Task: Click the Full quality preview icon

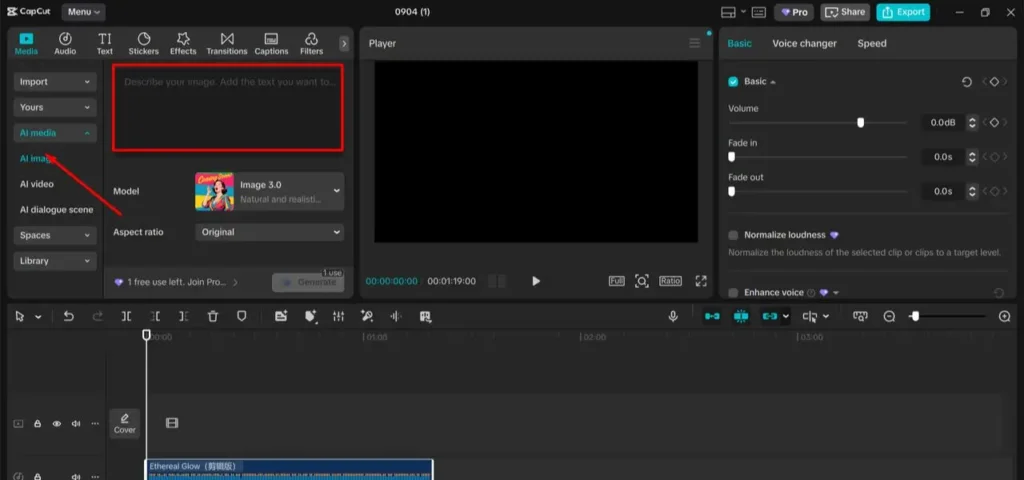Action: 616,281
